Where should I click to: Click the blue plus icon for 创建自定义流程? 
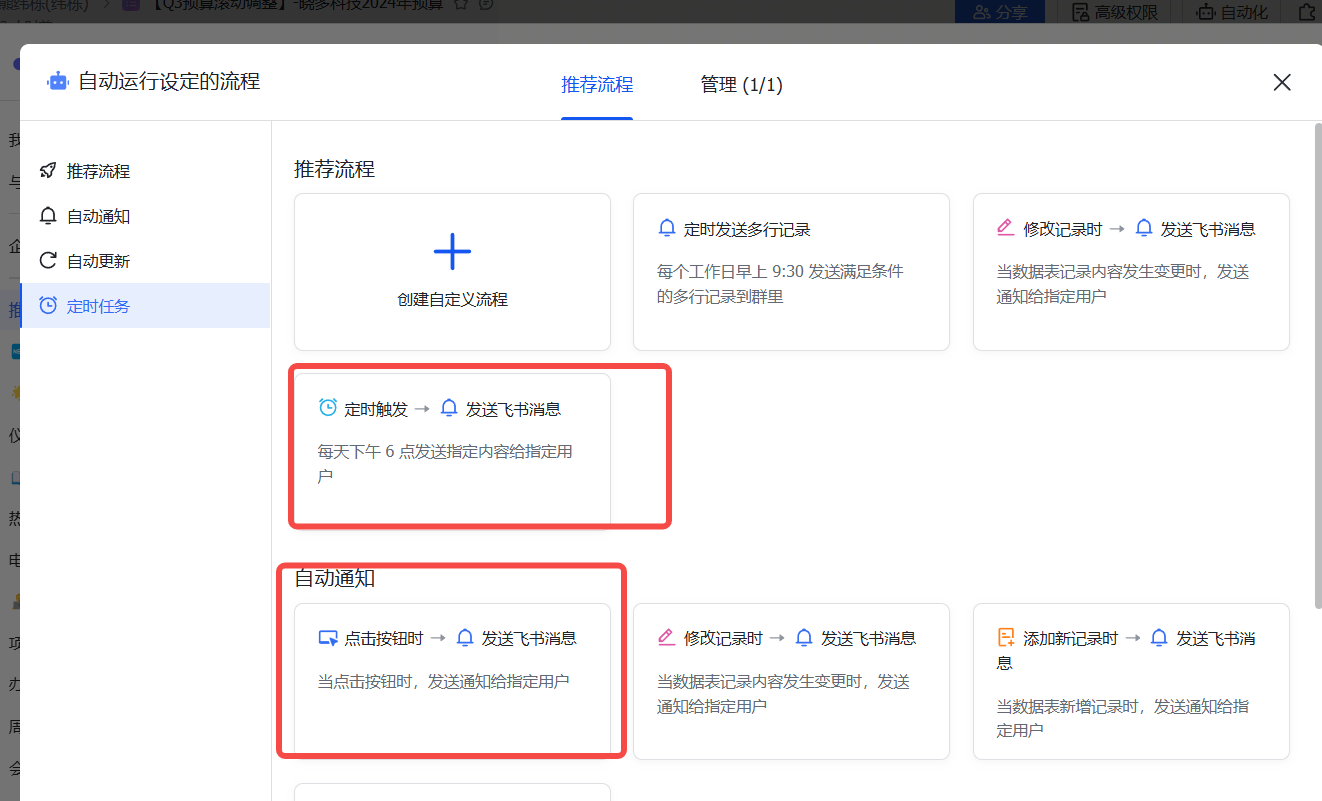pos(452,251)
